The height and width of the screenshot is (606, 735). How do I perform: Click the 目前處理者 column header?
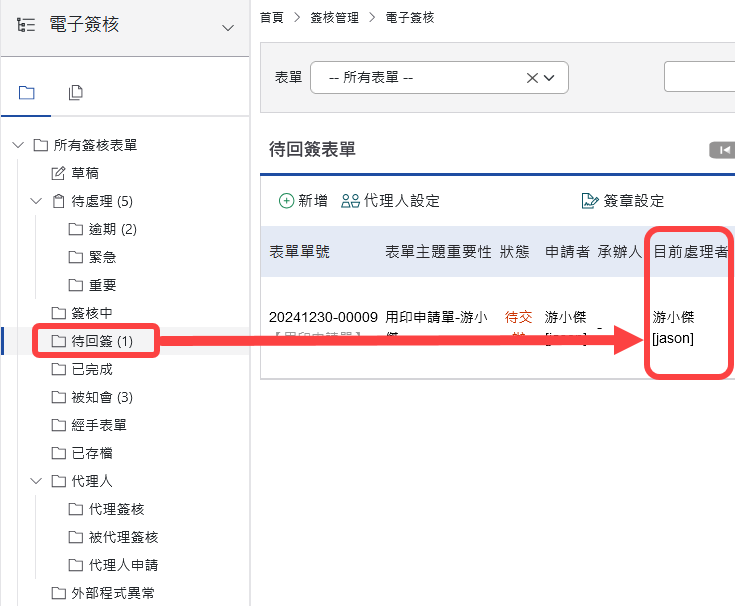pyautogui.click(x=690, y=252)
